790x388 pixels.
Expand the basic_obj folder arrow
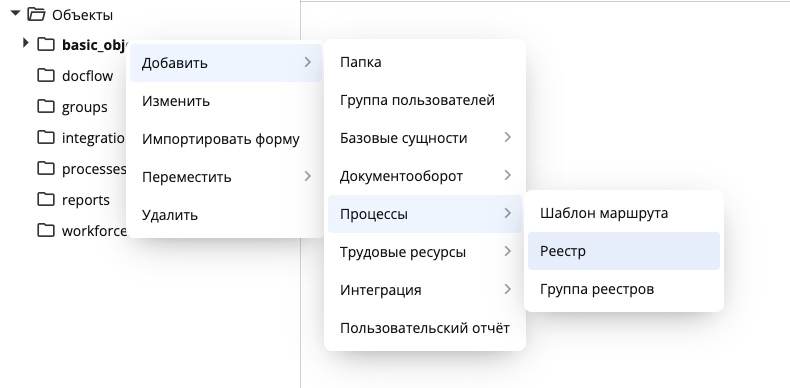pyautogui.click(x=26, y=43)
